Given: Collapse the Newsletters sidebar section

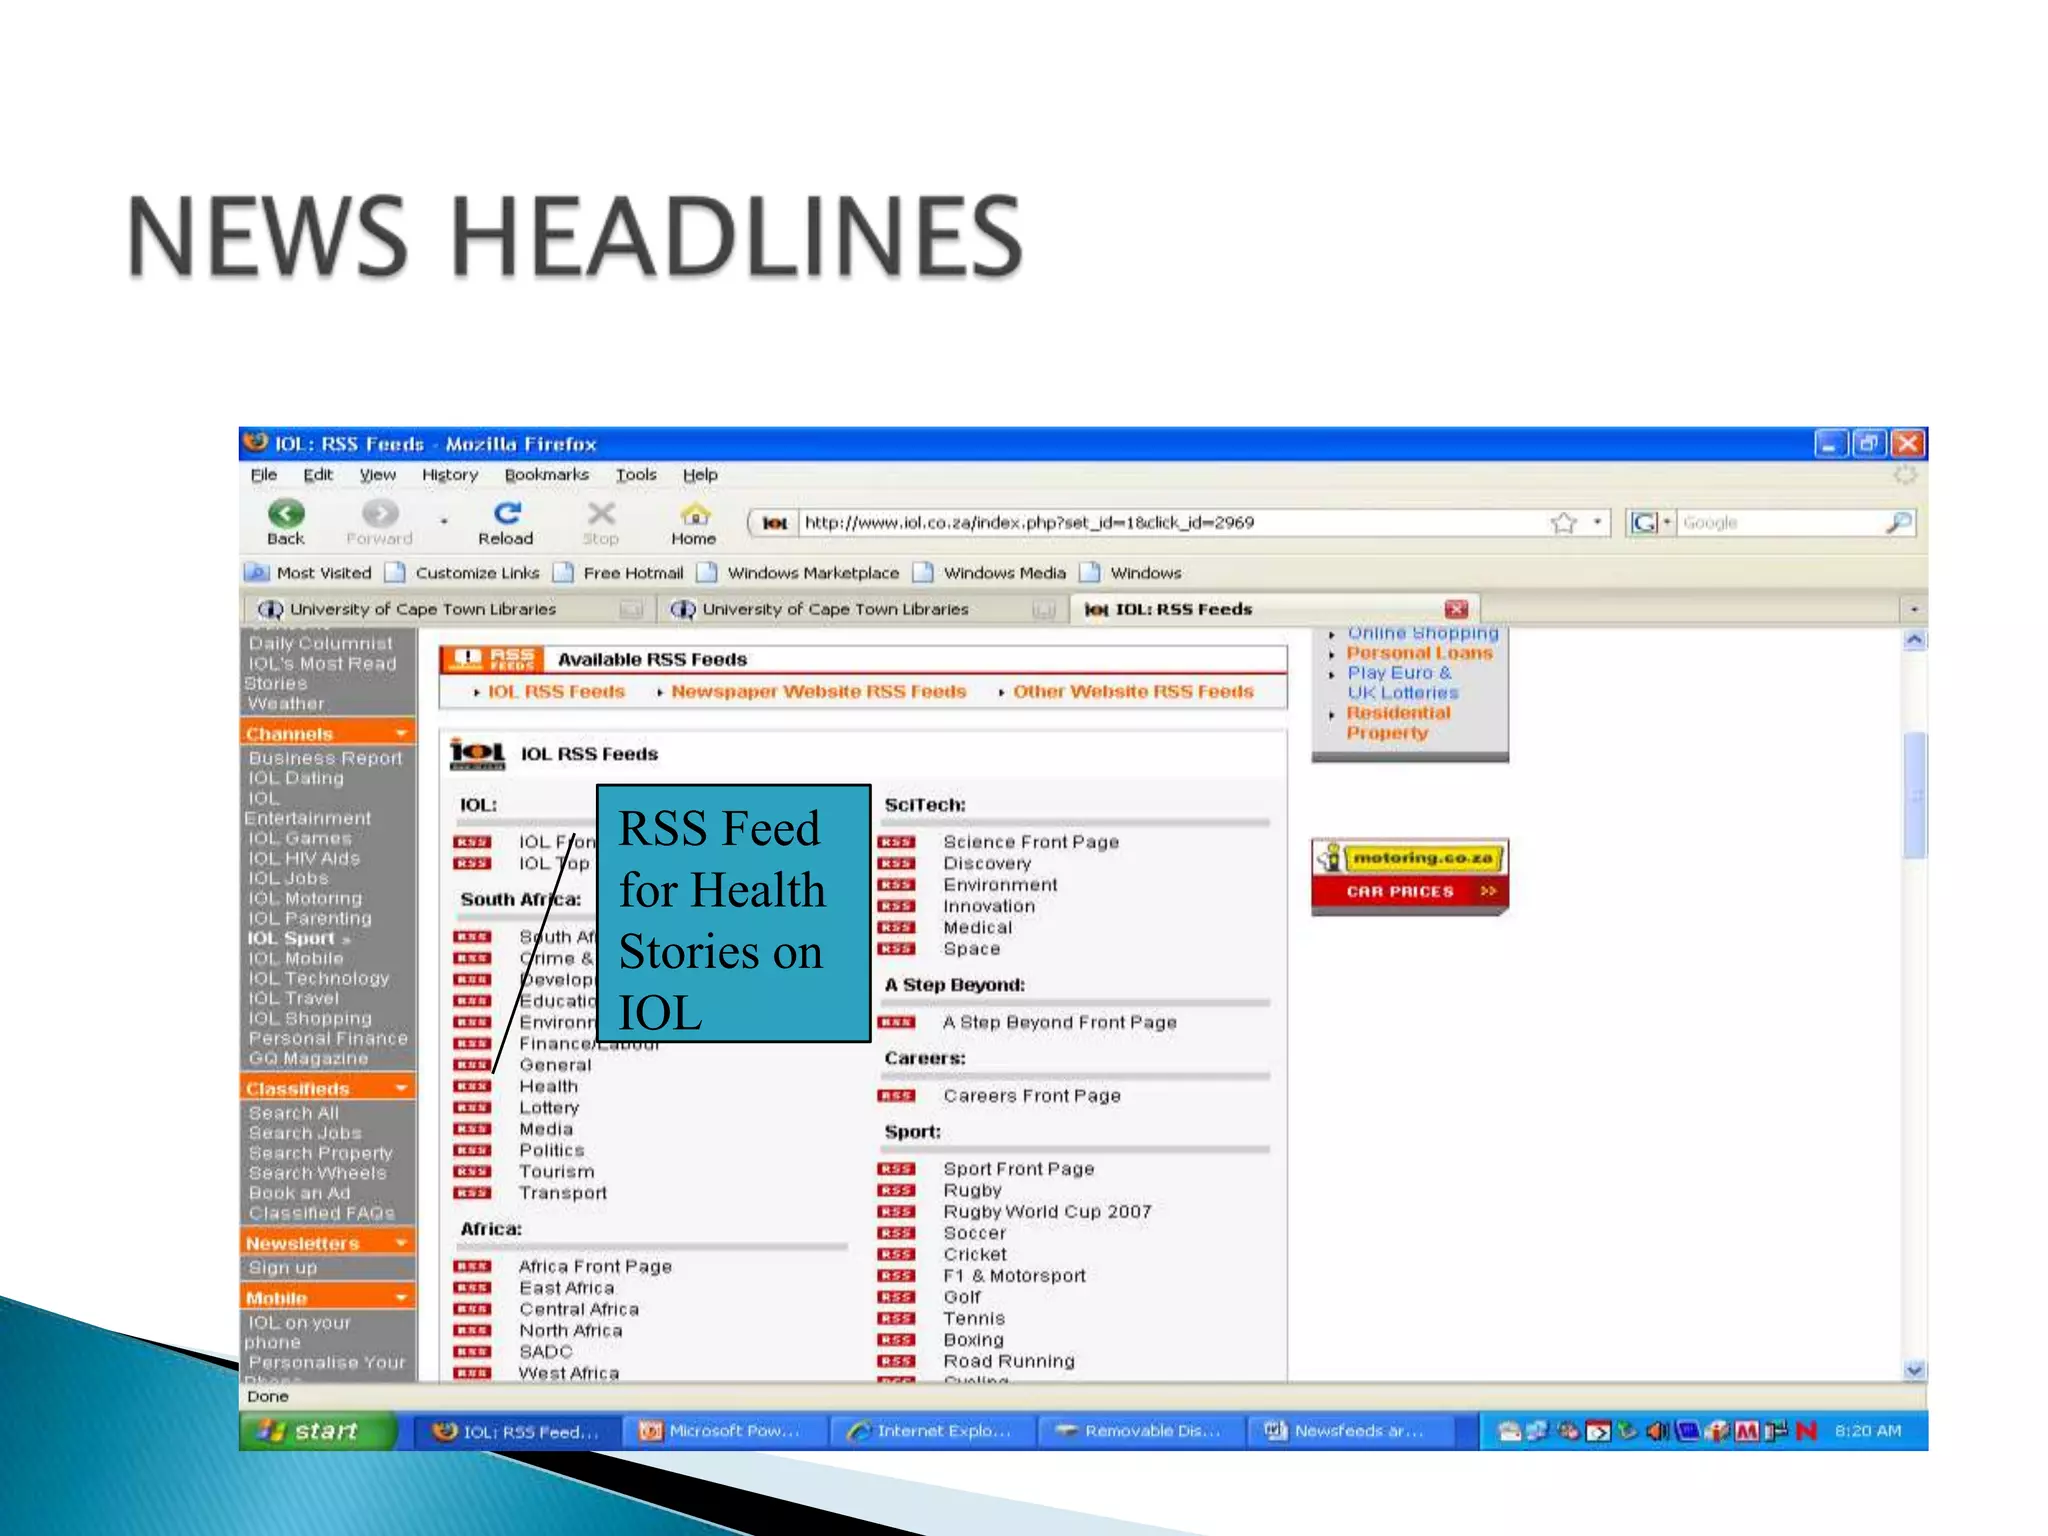Looking at the screenshot, I should pyautogui.click(x=401, y=1243).
